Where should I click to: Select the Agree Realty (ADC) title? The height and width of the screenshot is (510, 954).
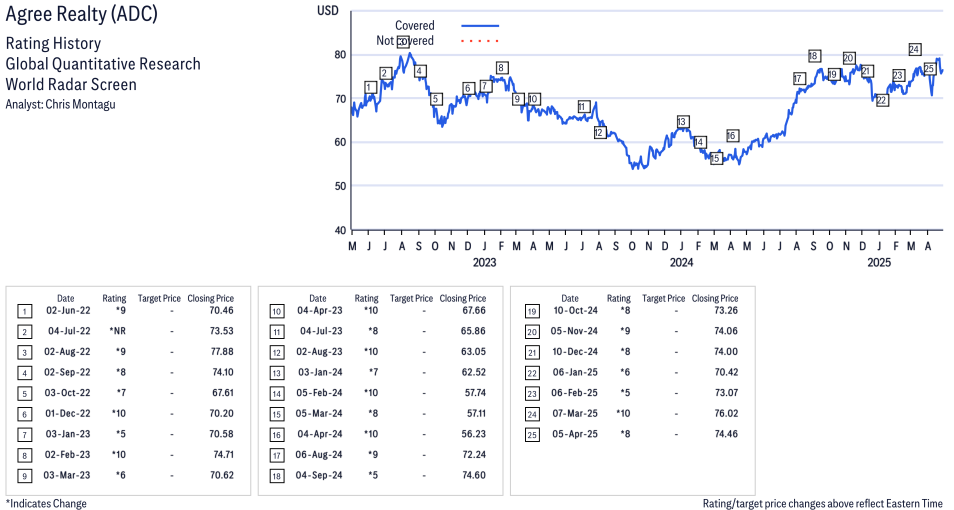pyautogui.click(x=82, y=13)
